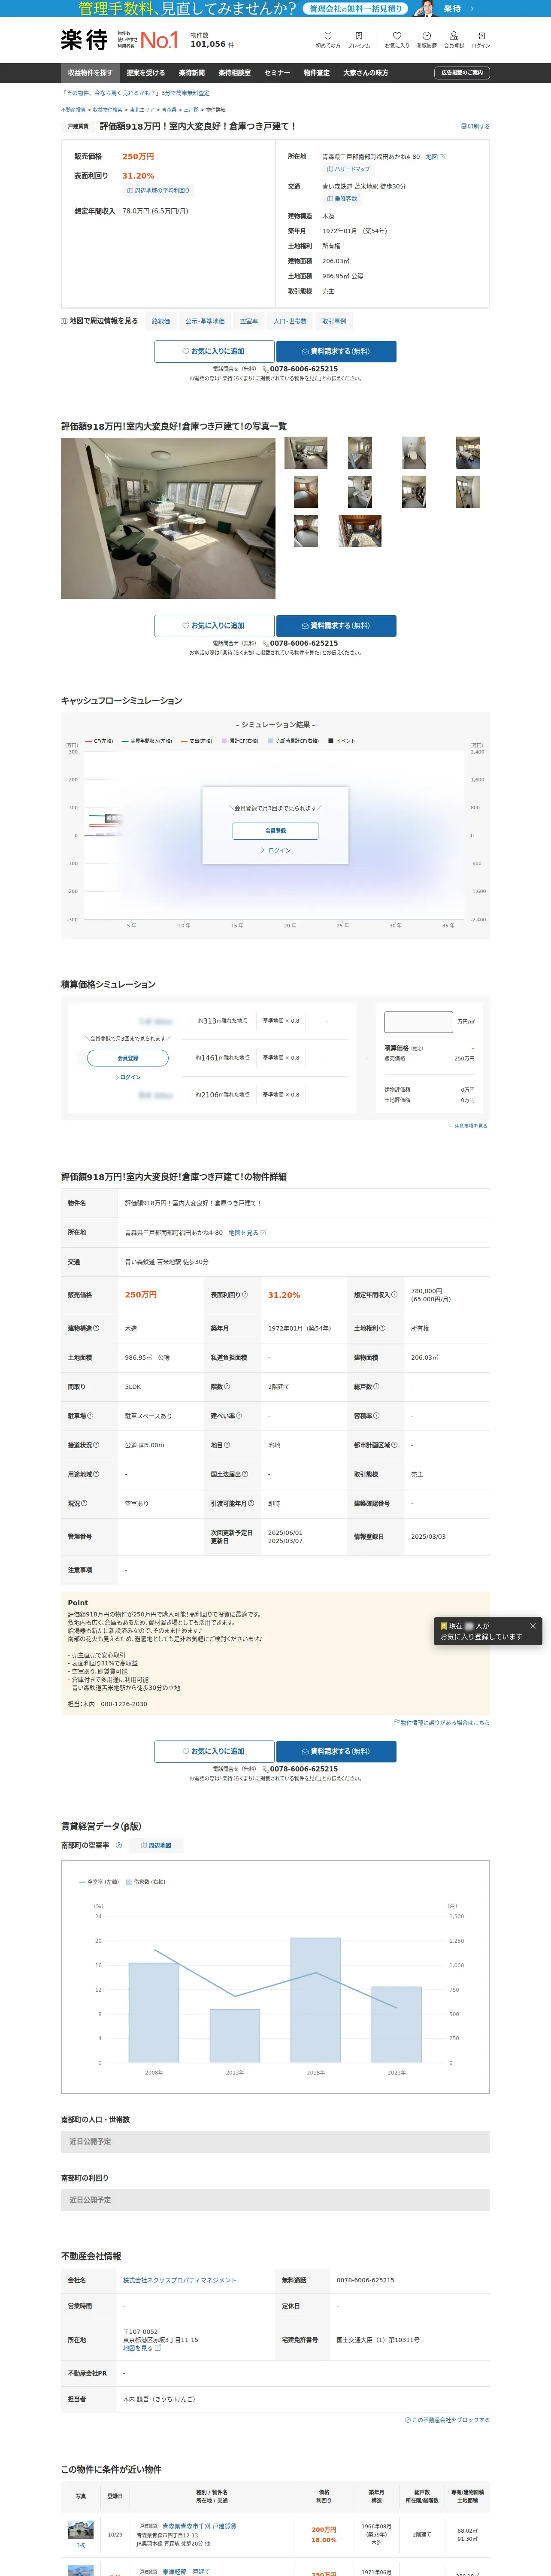Click help icon beside 建物構造 label
Image resolution: width=551 pixels, height=2576 pixels.
[x=96, y=1328]
